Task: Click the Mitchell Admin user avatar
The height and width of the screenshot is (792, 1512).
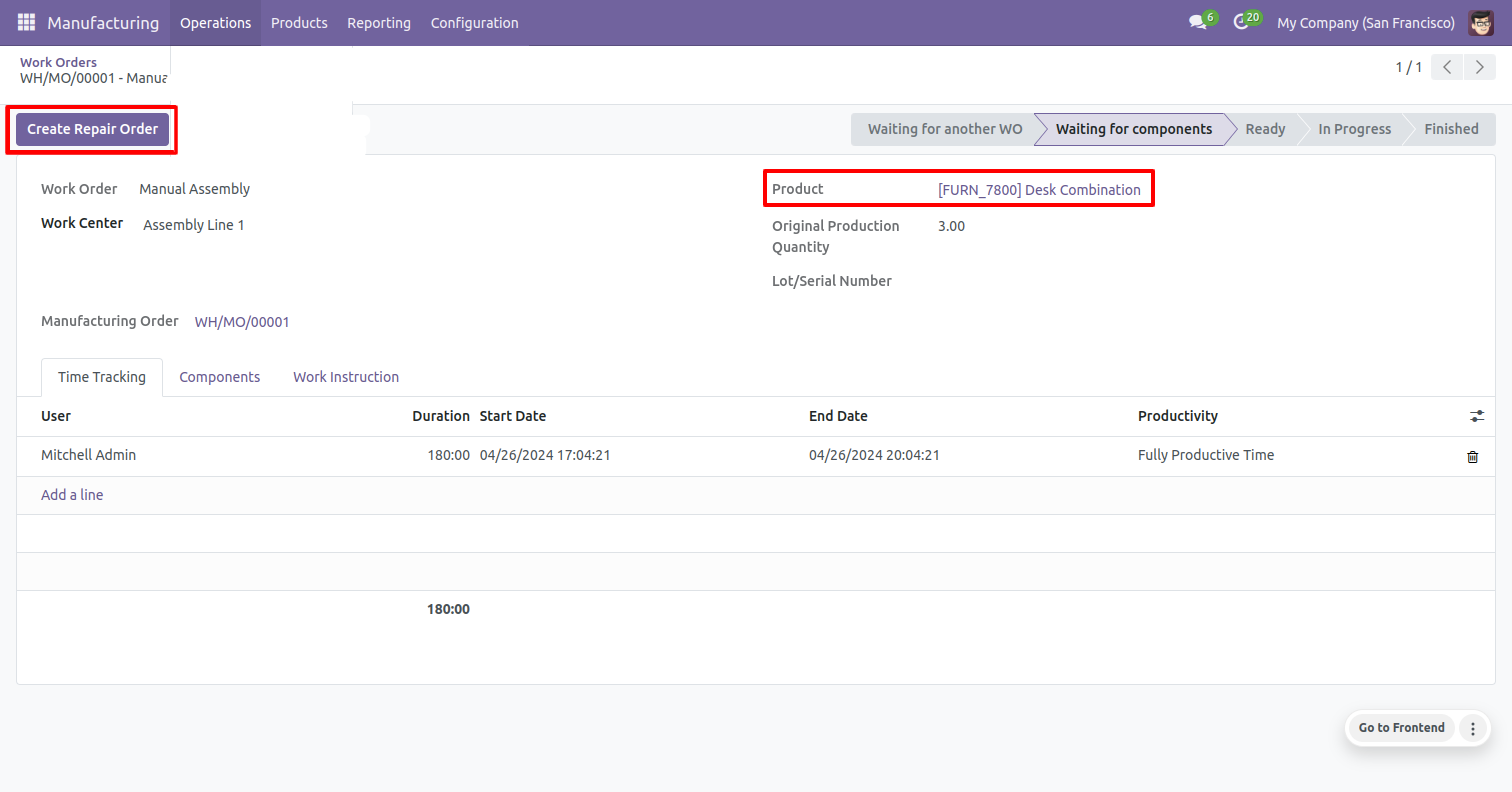Action: [1481, 22]
